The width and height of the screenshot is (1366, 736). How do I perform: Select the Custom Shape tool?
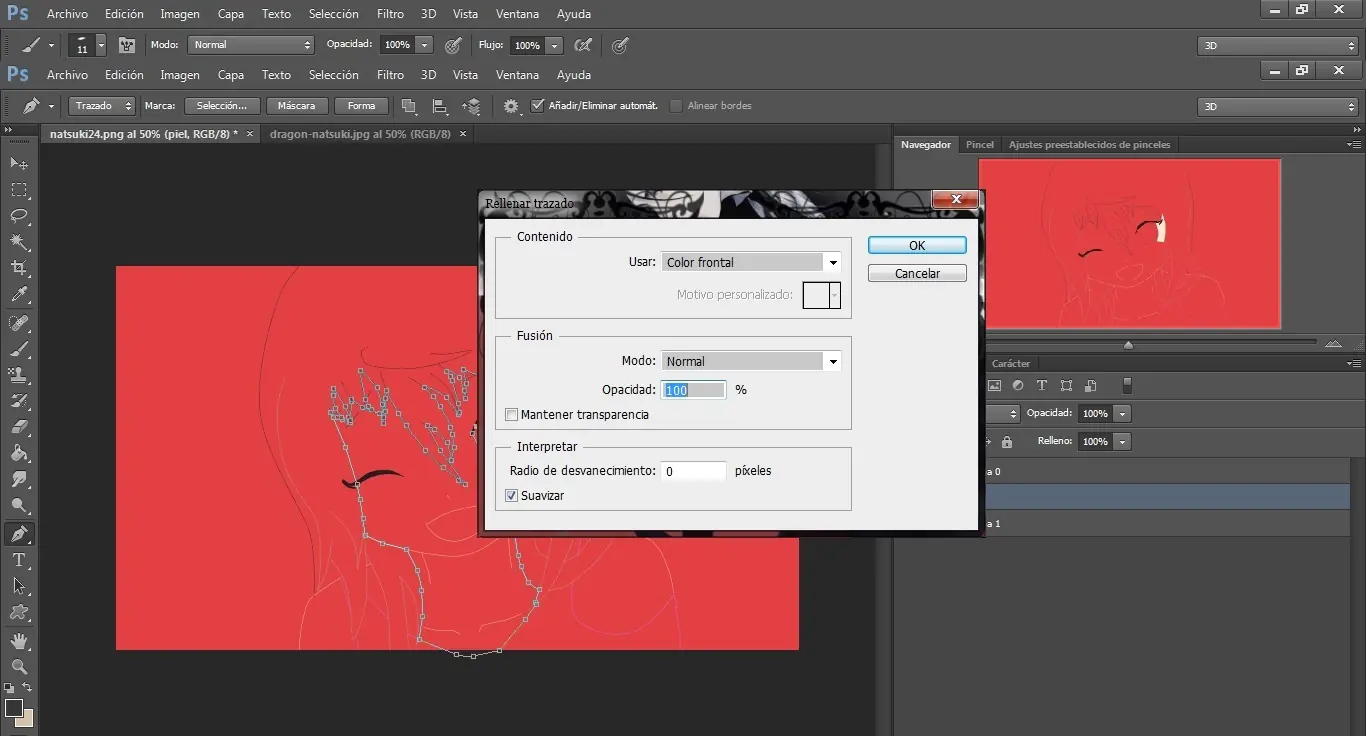19,612
